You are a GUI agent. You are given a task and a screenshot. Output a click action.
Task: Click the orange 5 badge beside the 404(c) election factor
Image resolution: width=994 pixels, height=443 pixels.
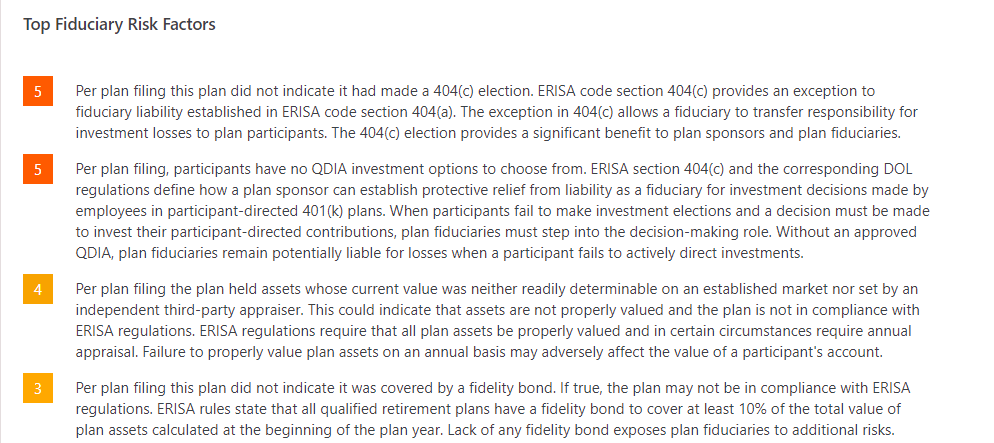coord(37,93)
